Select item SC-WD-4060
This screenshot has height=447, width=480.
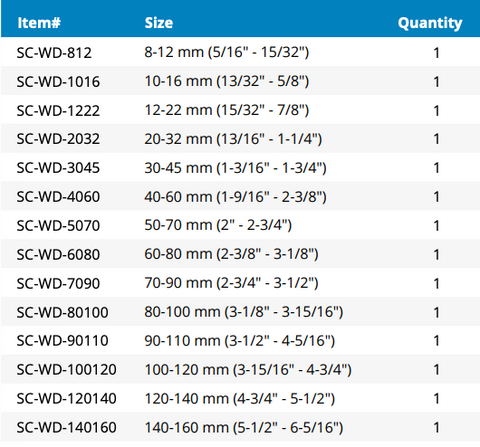click(x=58, y=197)
